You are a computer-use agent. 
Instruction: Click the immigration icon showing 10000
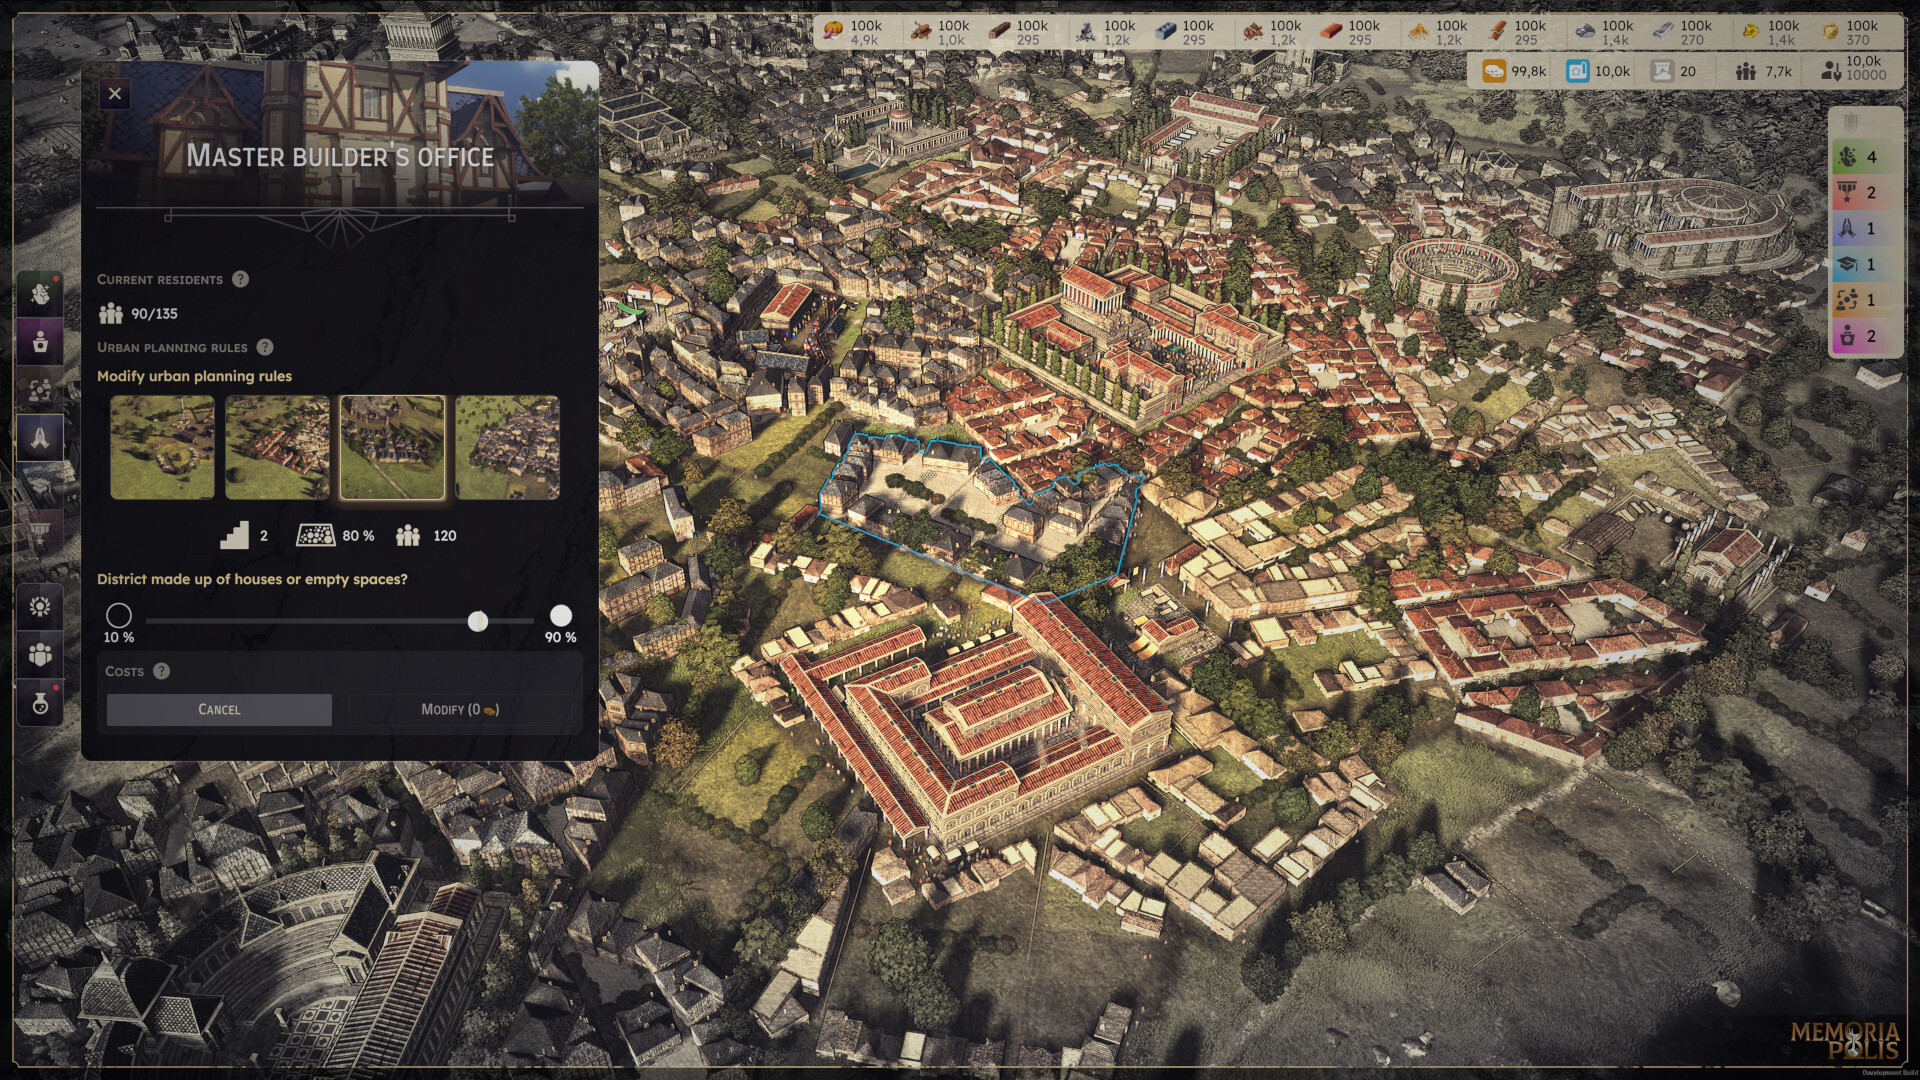pos(1830,71)
